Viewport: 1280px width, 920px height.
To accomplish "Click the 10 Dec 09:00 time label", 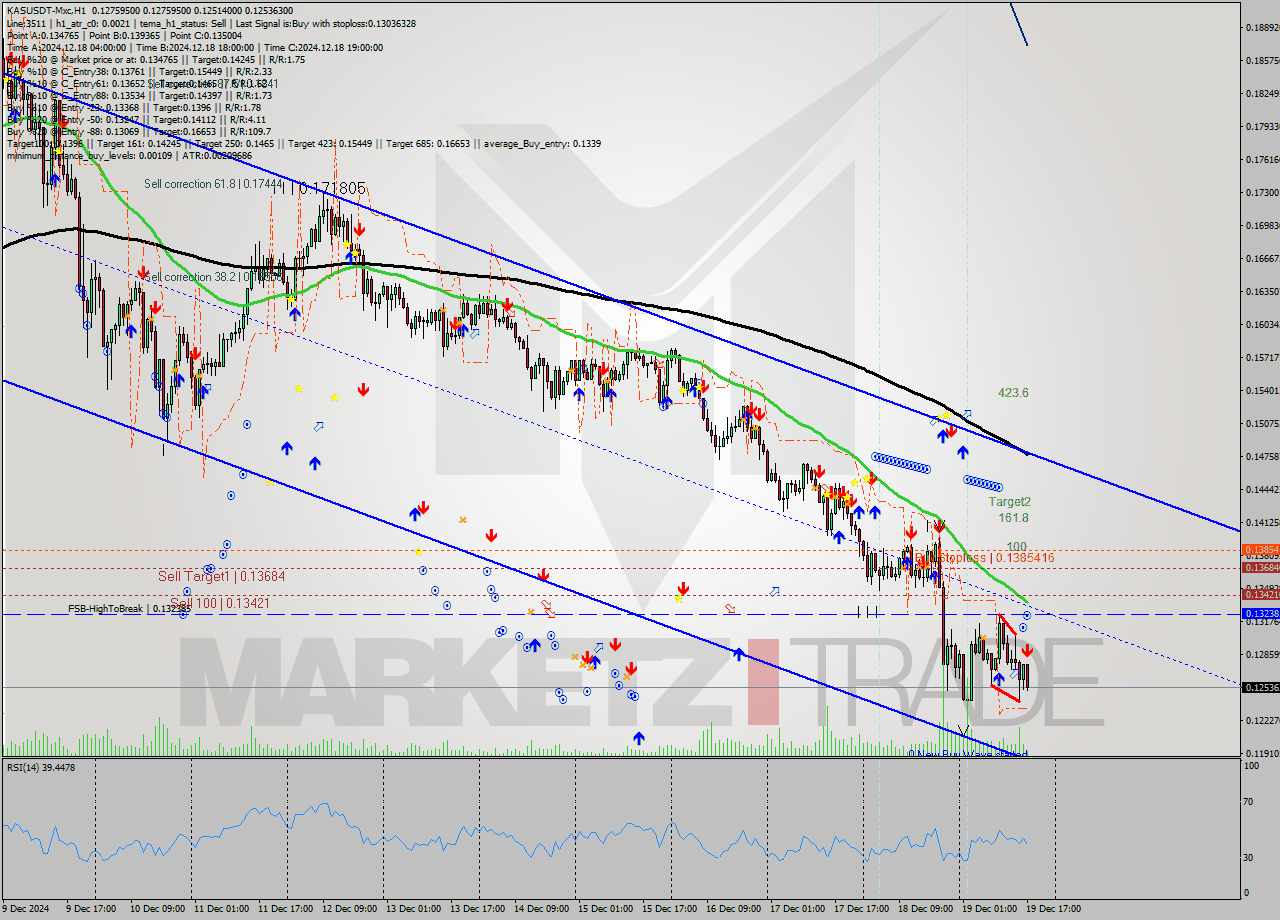I will (156, 909).
